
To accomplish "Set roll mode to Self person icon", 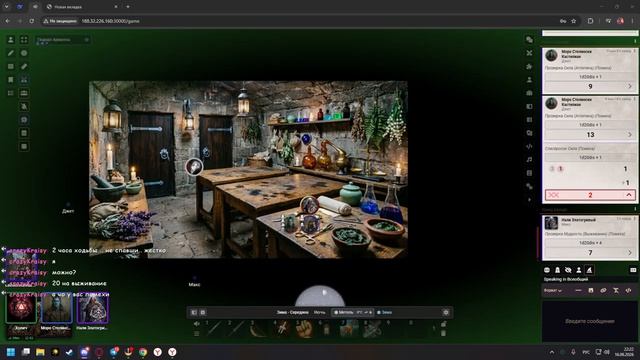I will tap(579, 270).
